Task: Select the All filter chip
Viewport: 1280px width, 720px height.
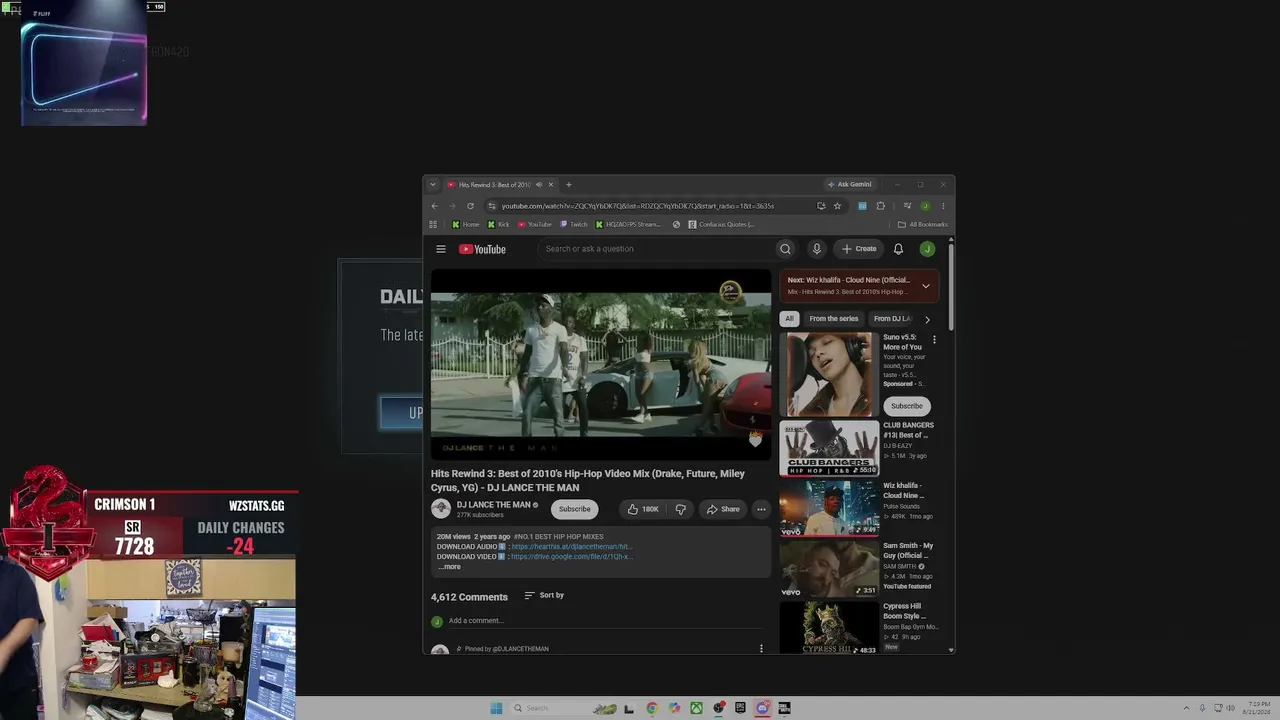Action: tap(789, 319)
